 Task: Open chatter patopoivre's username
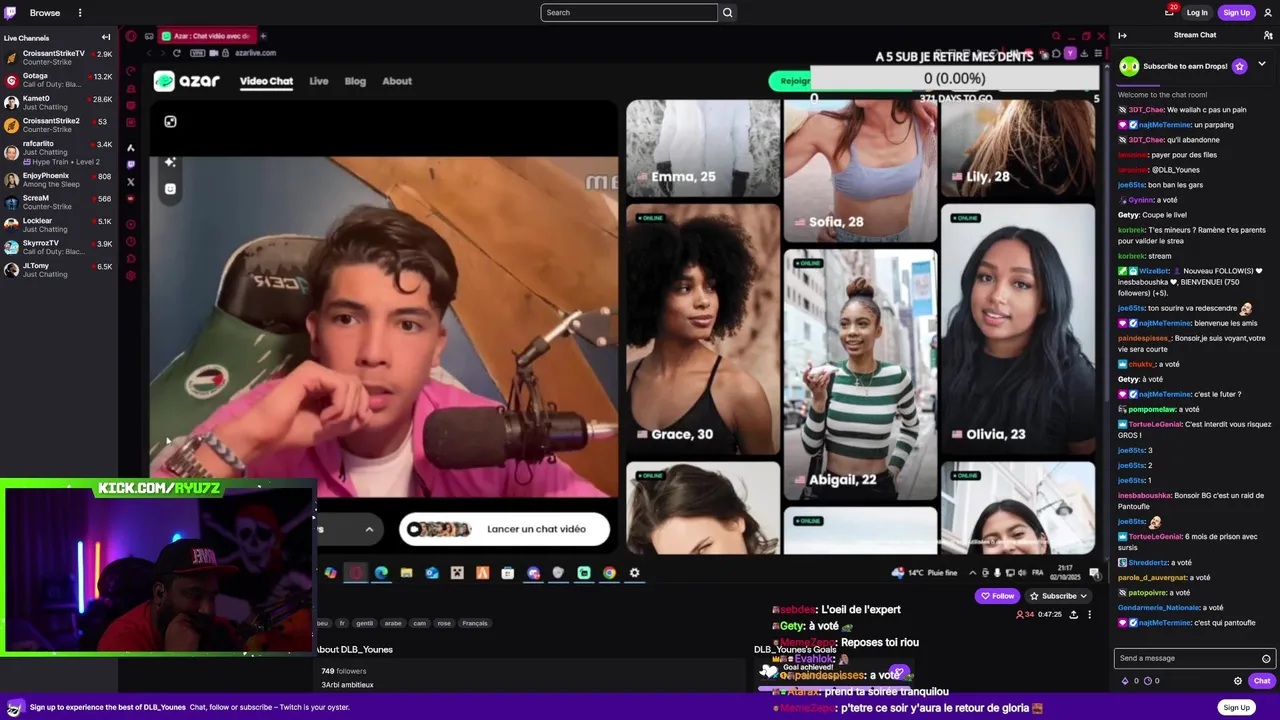point(1147,592)
